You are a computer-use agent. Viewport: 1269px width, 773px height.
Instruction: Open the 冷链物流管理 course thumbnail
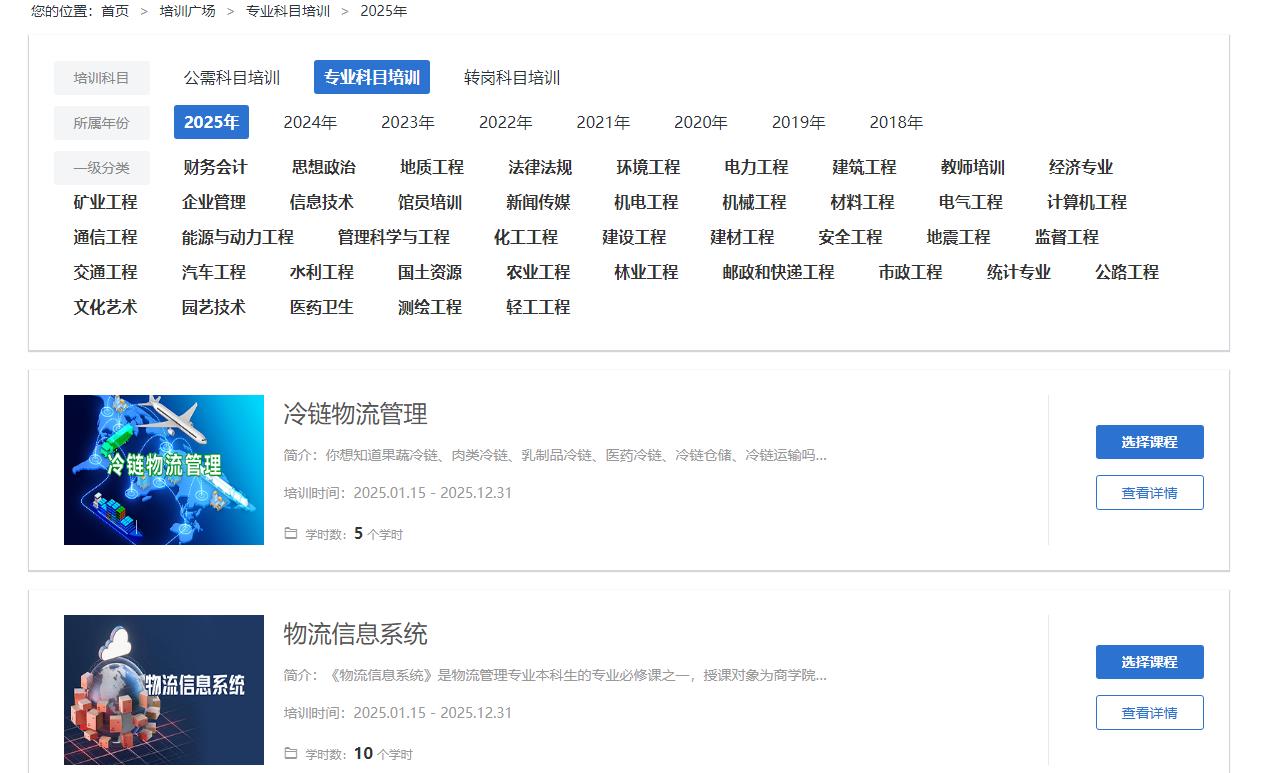[x=164, y=470]
